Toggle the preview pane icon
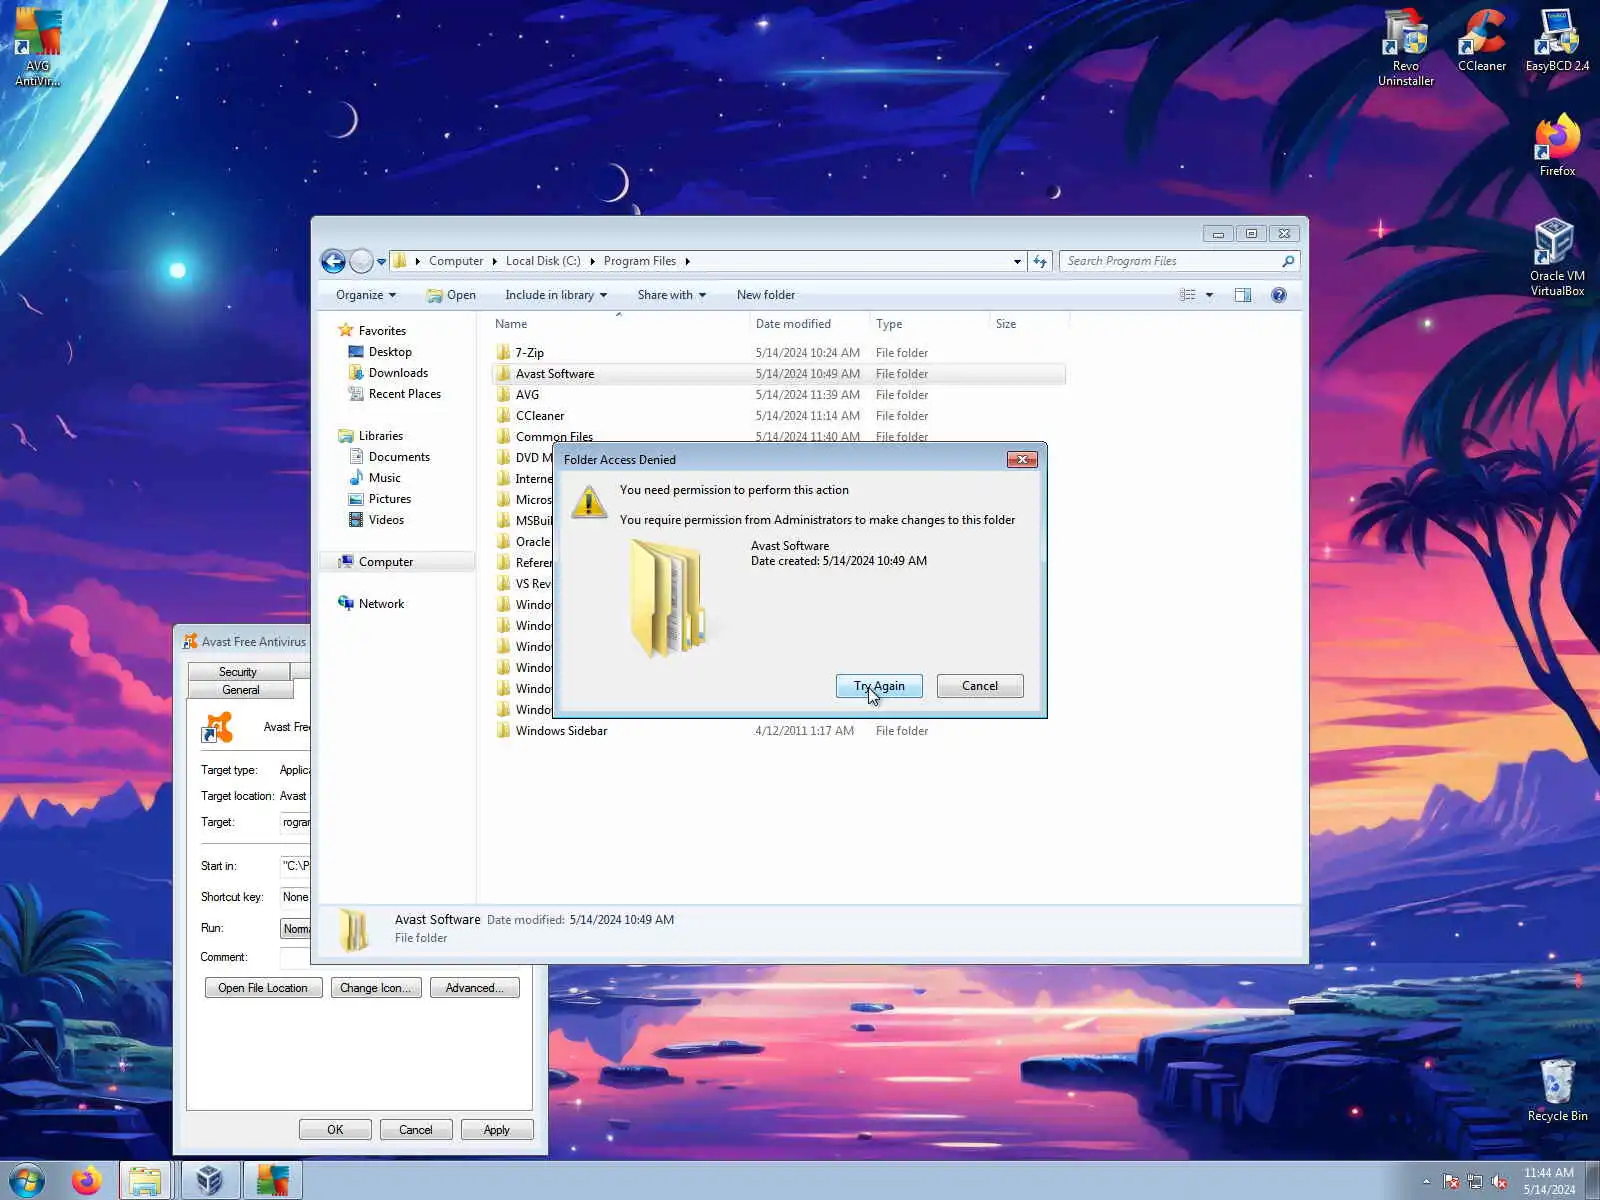Image resolution: width=1600 pixels, height=1200 pixels. click(1243, 295)
